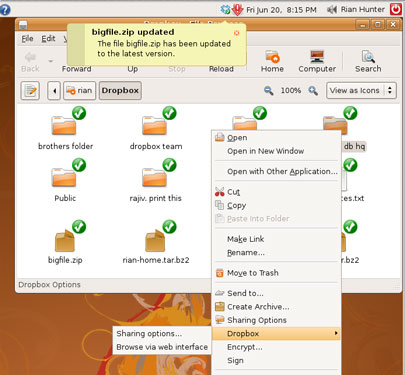Zoom out with the magnifier minus icon
Viewport: 405px width, 375px height.
click(x=269, y=90)
